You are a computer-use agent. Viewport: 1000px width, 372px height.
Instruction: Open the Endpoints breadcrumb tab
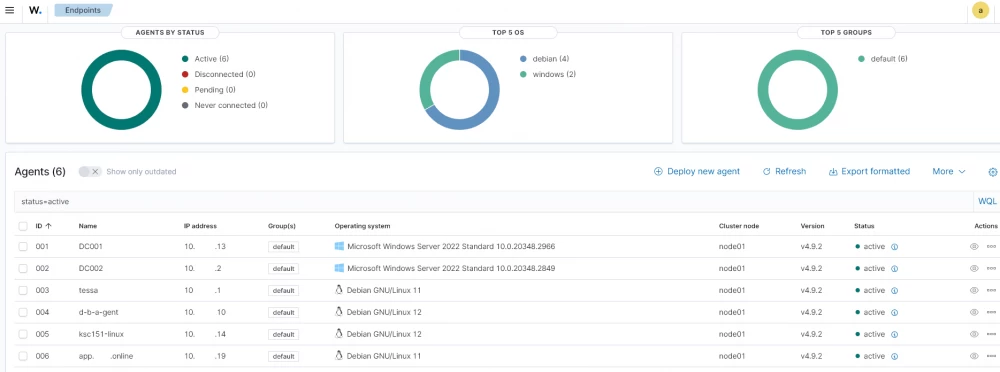(83, 10)
